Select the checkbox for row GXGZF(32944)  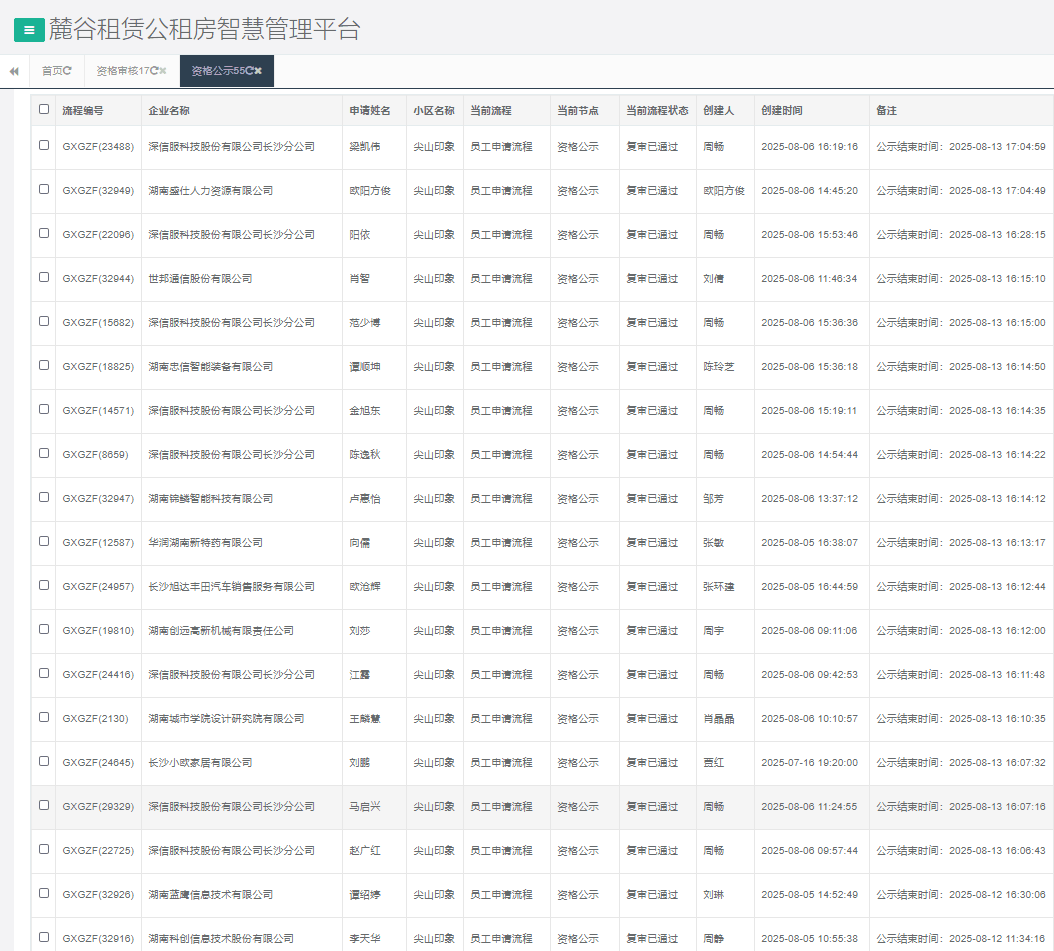tap(44, 277)
